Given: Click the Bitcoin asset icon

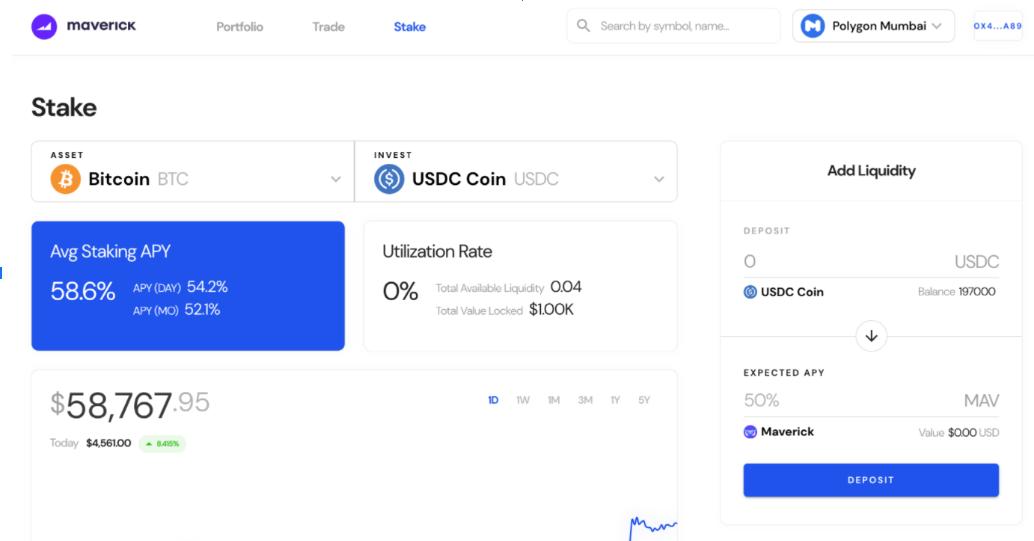Looking at the screenshot, I should [65, 179].
